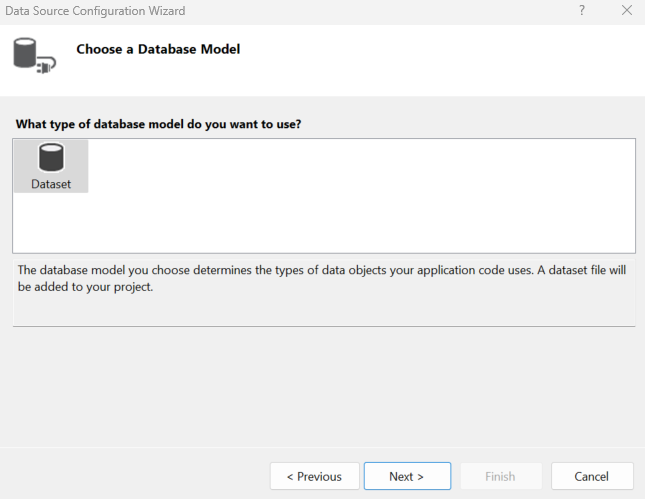Click the 'be added to your project' line

point(85,287)
